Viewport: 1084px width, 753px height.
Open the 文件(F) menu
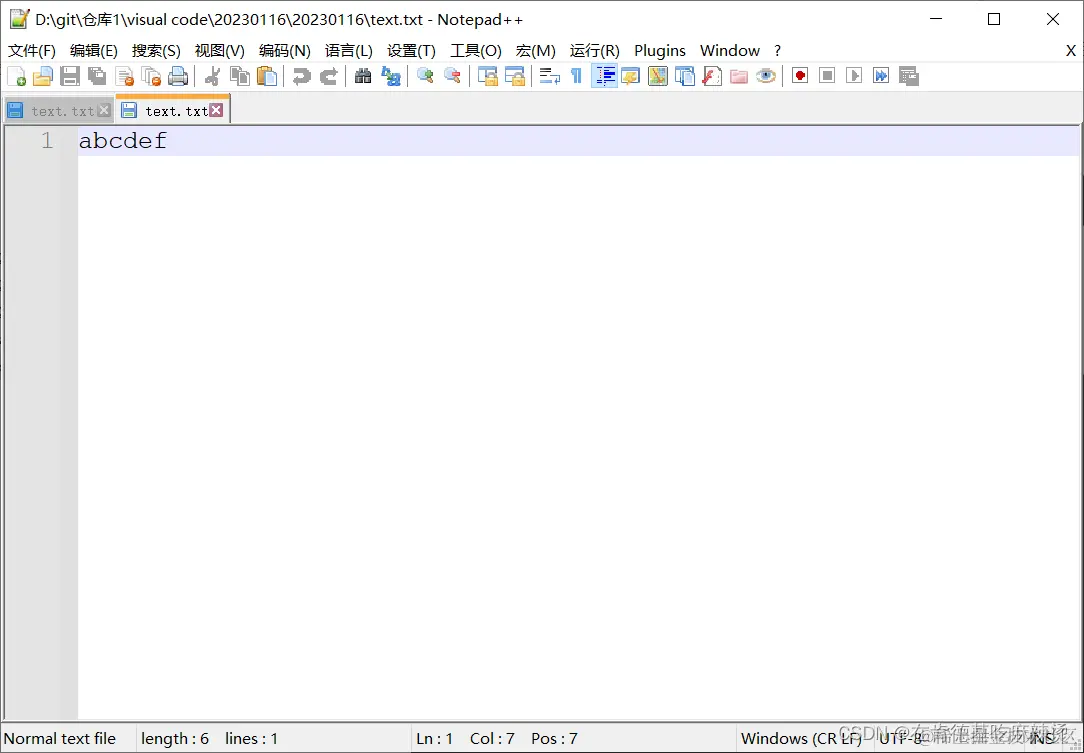(32, 50)
